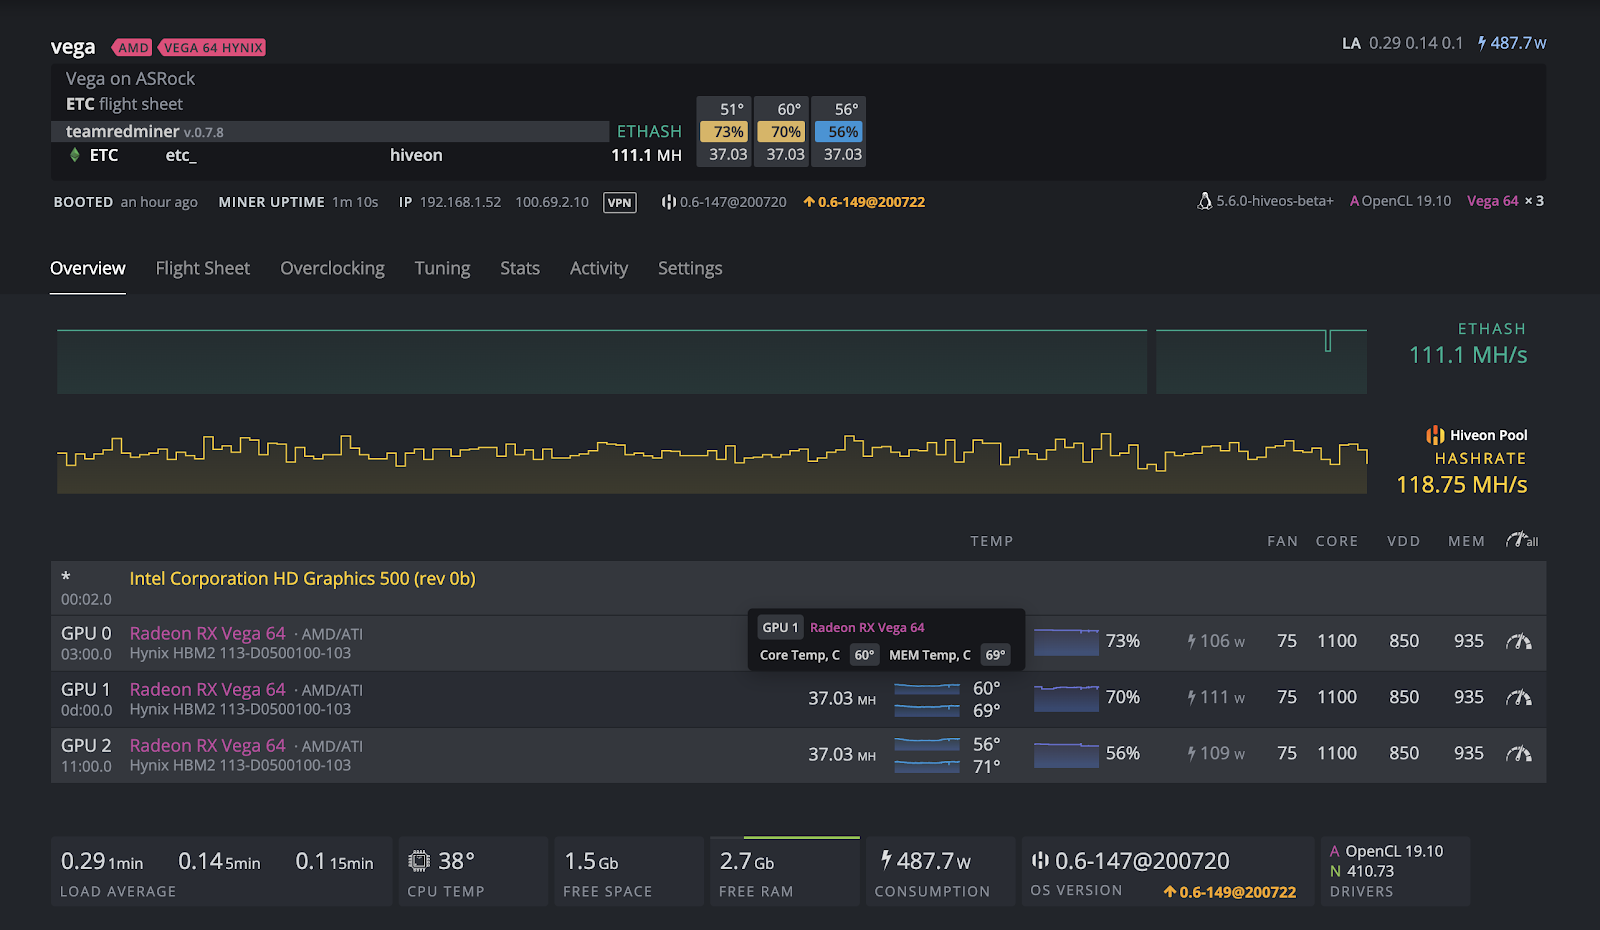Click the ETHASH hashrate chart
This screenshot has width=1600, height=930.
712,360
